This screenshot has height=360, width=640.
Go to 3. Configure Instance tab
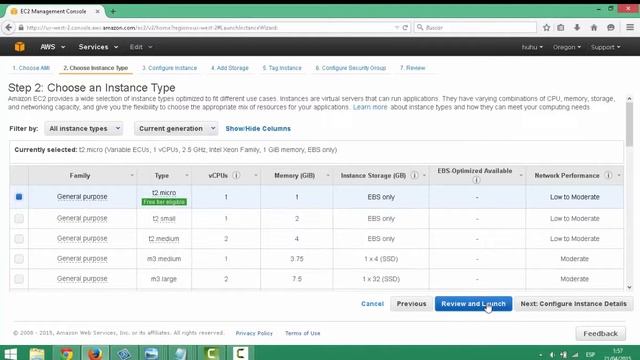pyautogui.click(x=169, y=68)
